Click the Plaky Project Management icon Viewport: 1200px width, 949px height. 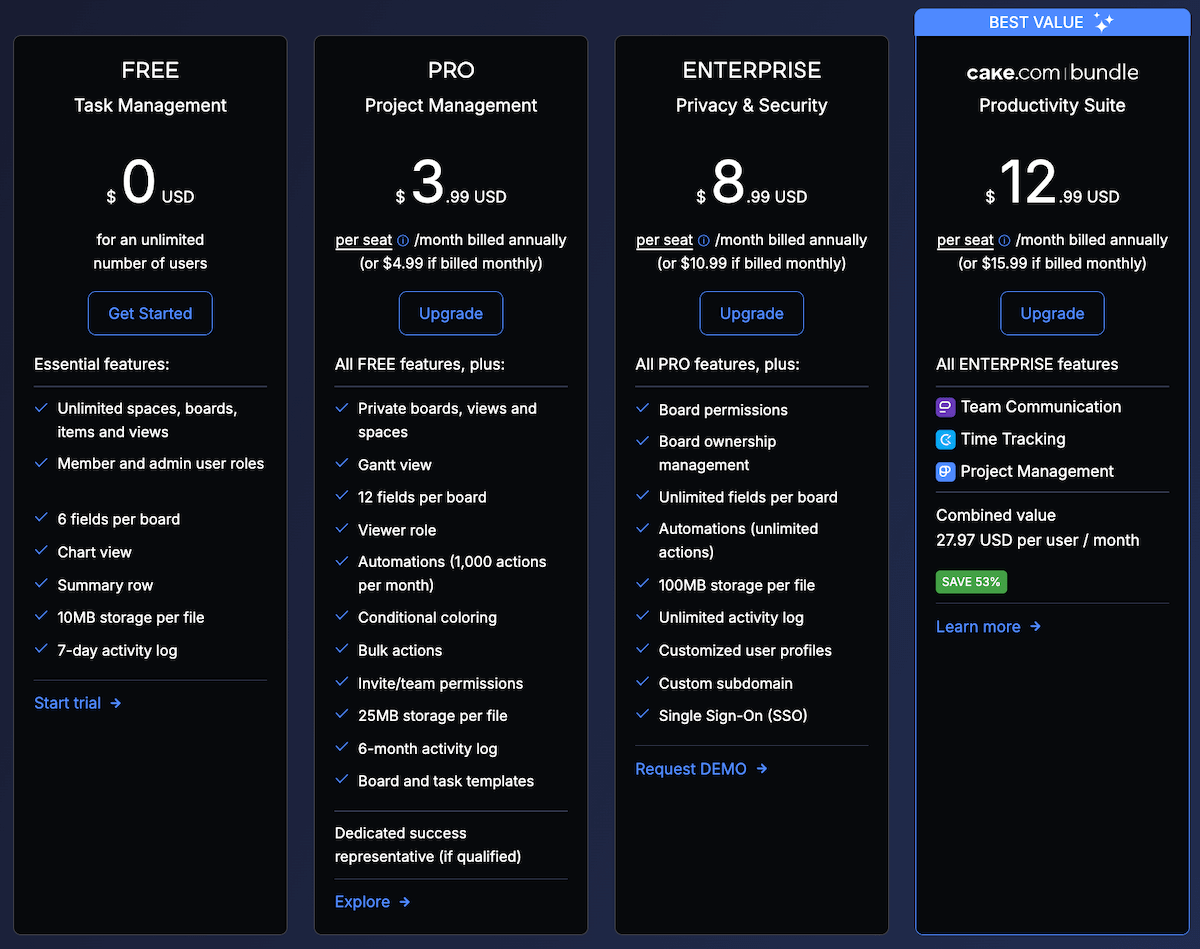(x=945, y=471)
